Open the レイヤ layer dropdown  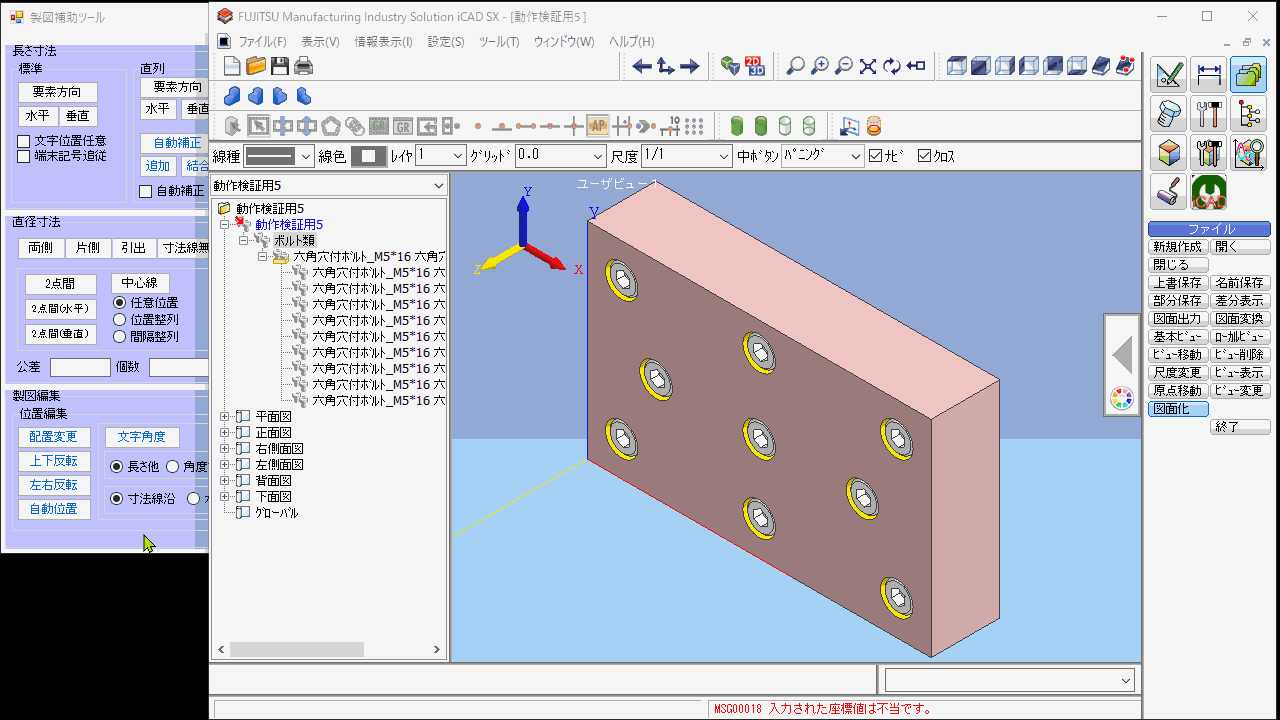click(x=441, y=156)
